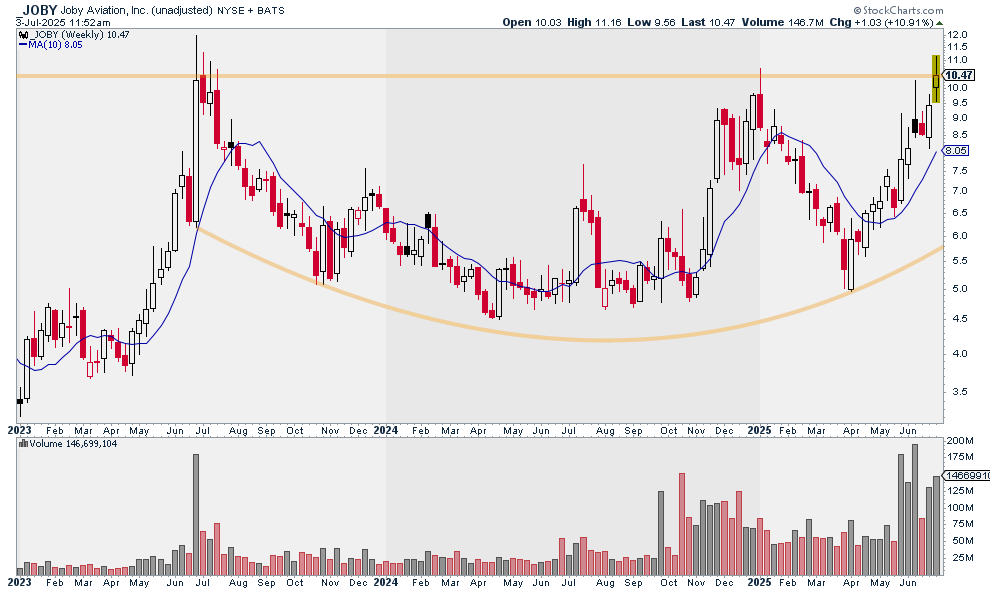
Task: Click the Open 10.03 value
Action: pos(532,22)
